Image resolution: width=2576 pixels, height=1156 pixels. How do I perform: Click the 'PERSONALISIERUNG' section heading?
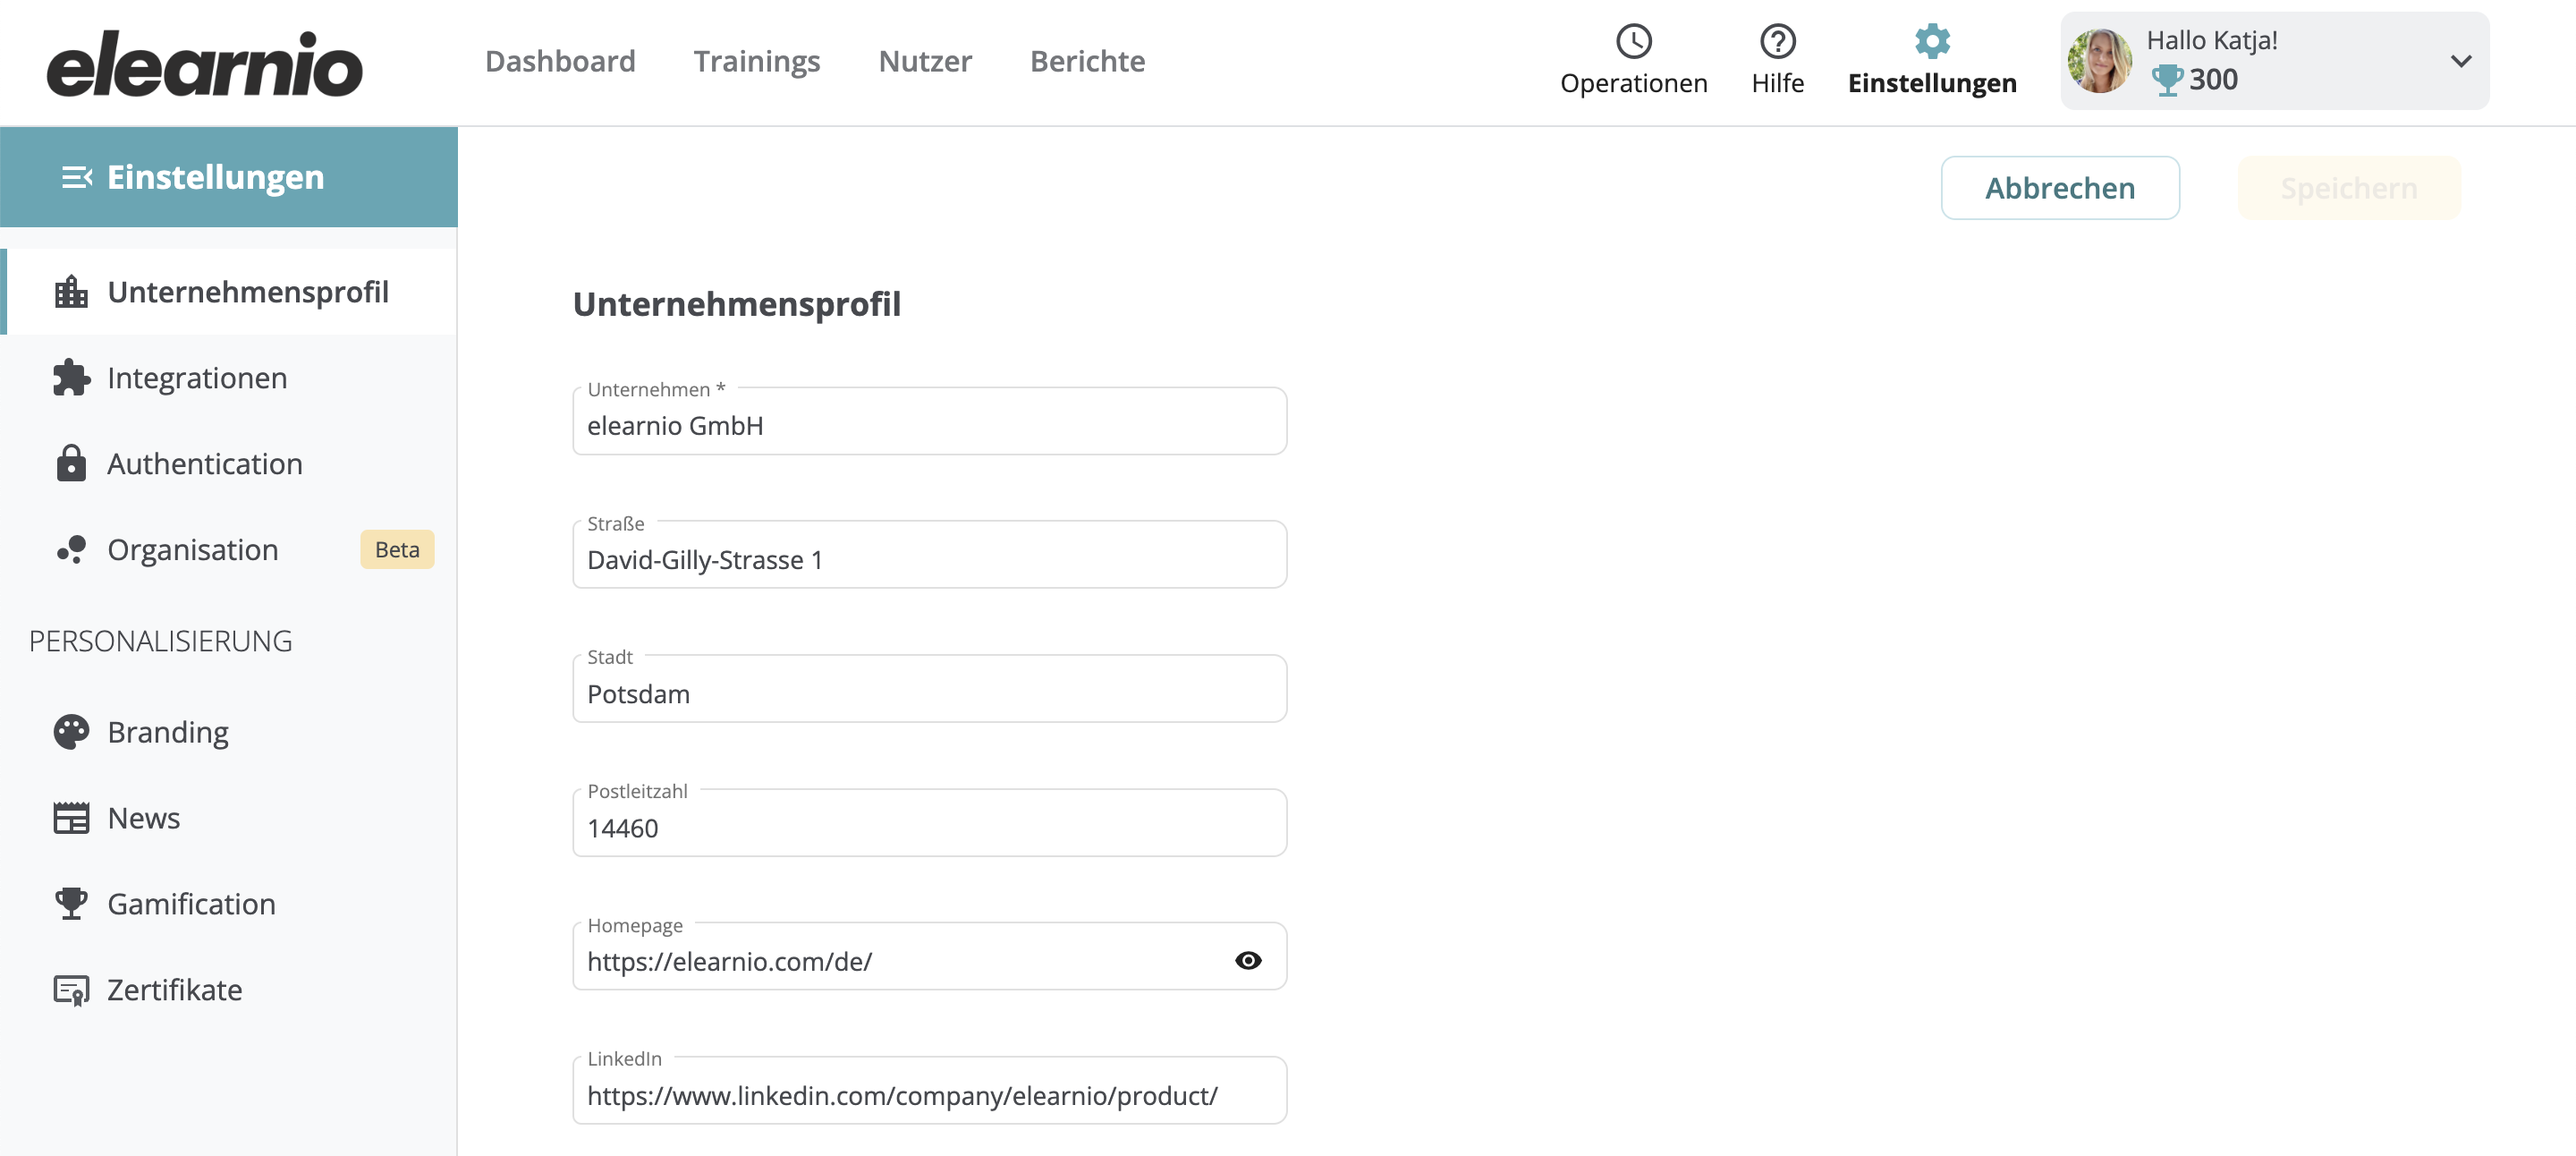pos(161,641)
